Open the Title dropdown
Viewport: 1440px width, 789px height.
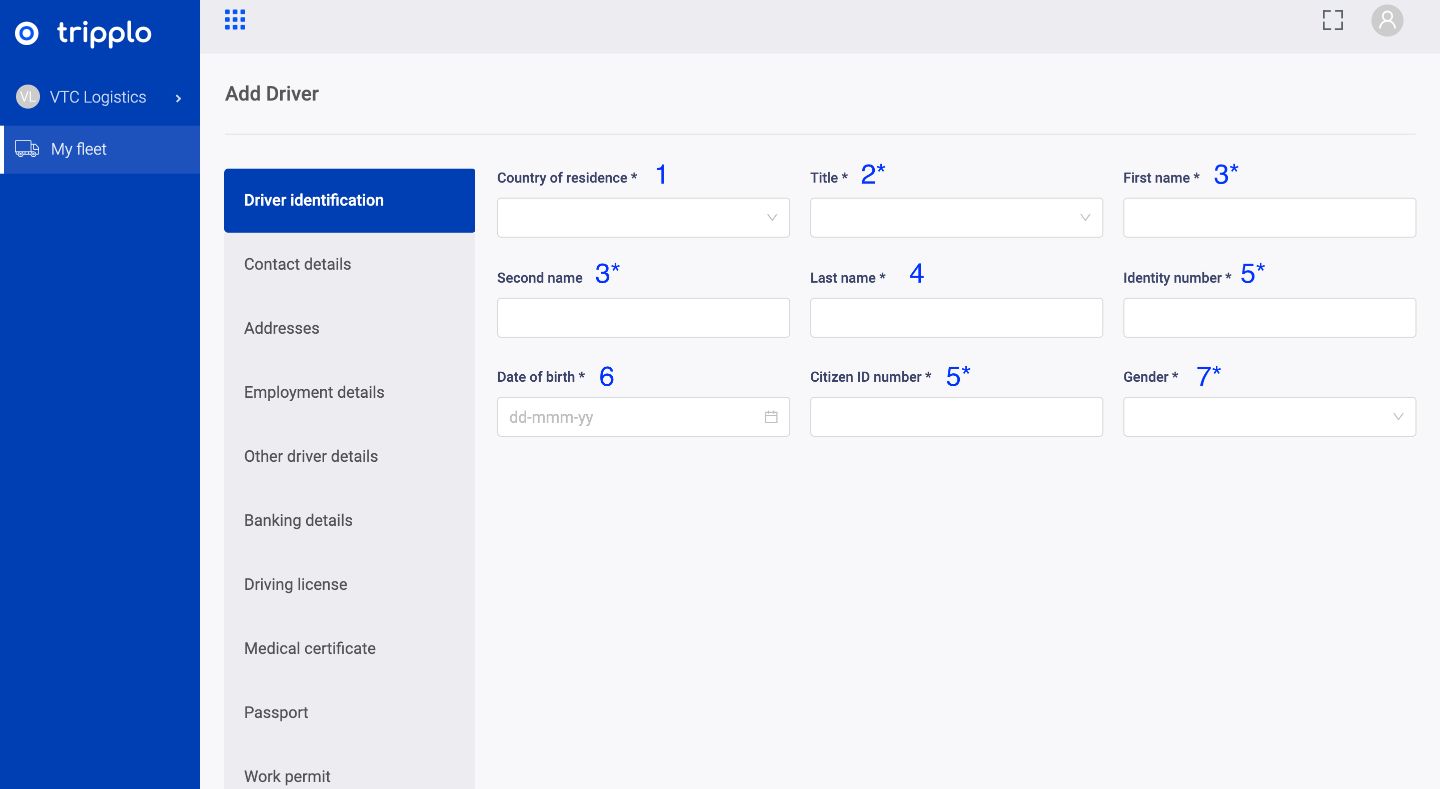956,218
